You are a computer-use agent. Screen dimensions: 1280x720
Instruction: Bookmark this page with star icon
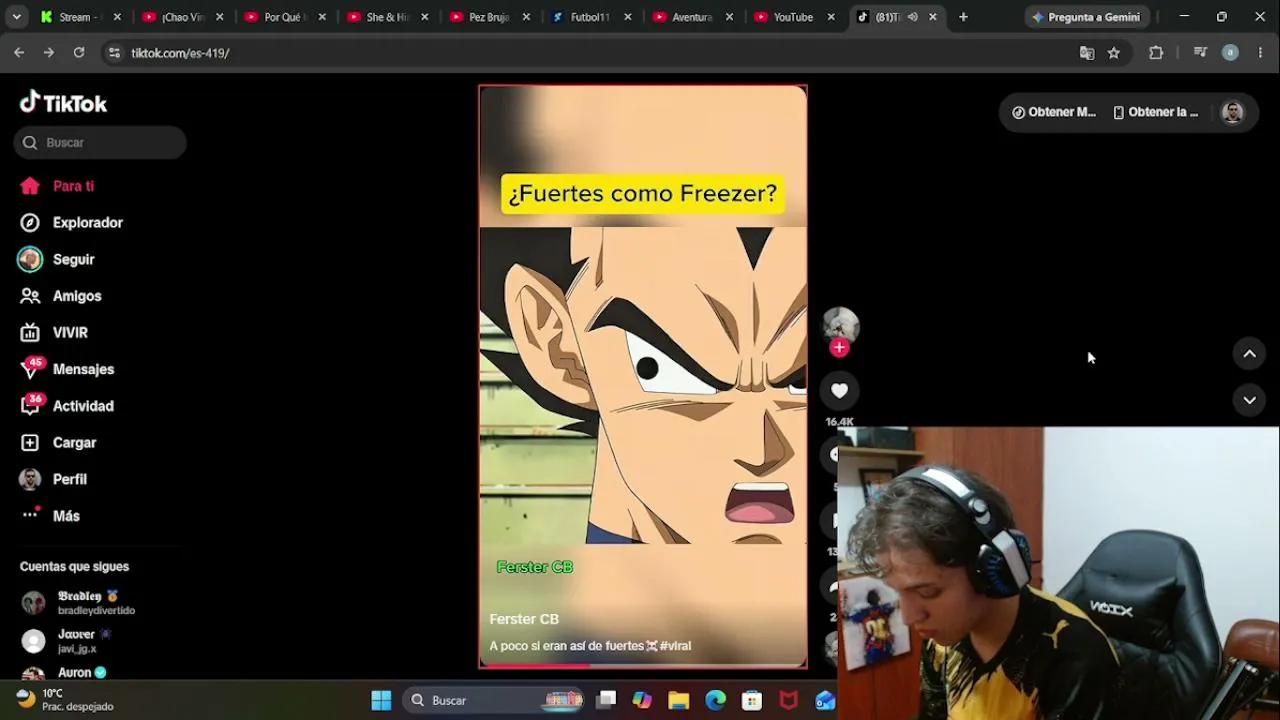[1114, 53]
